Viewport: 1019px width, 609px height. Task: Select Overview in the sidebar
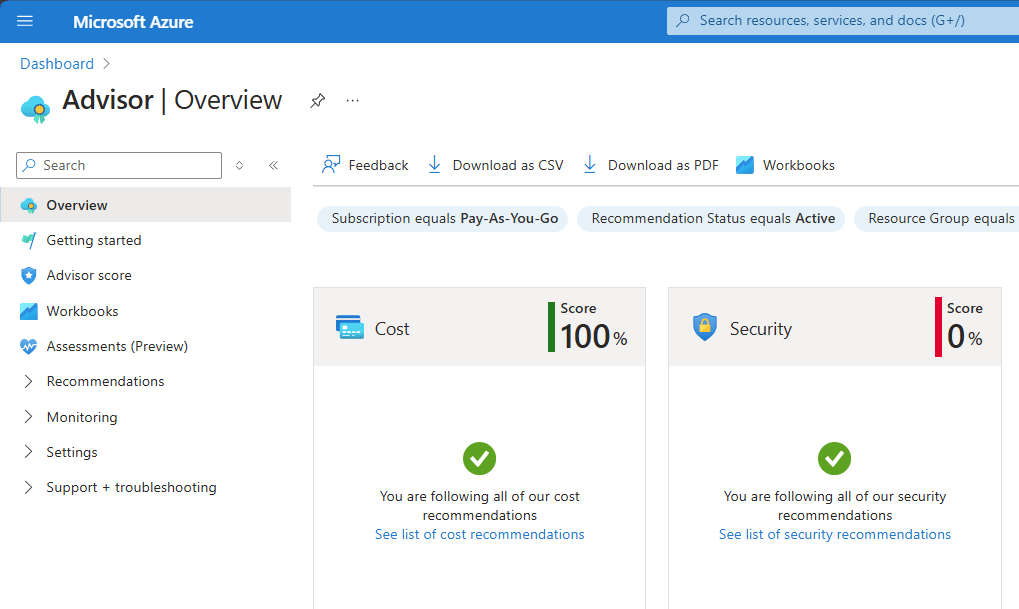(146, 205)
